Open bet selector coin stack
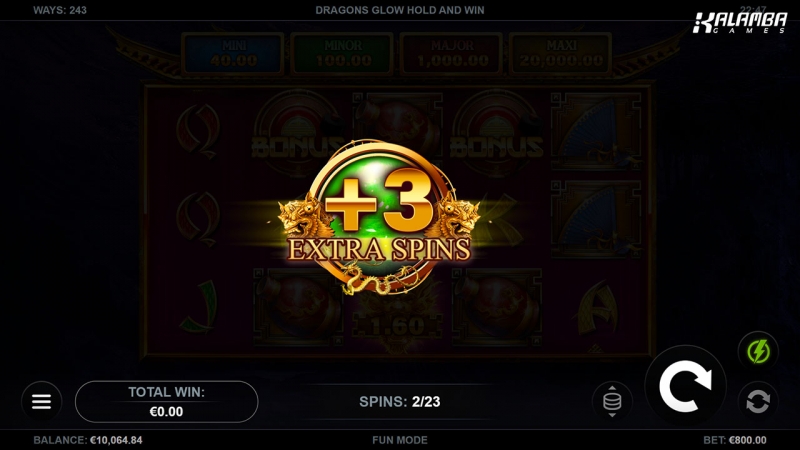 (612, 402)
